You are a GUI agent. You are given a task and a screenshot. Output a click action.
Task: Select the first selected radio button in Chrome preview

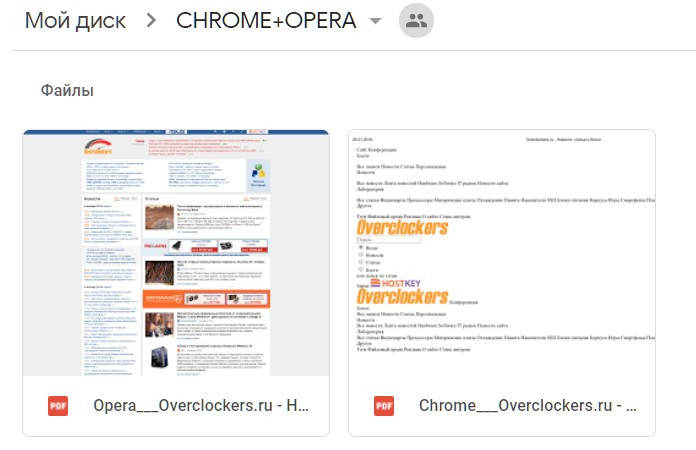361,247
